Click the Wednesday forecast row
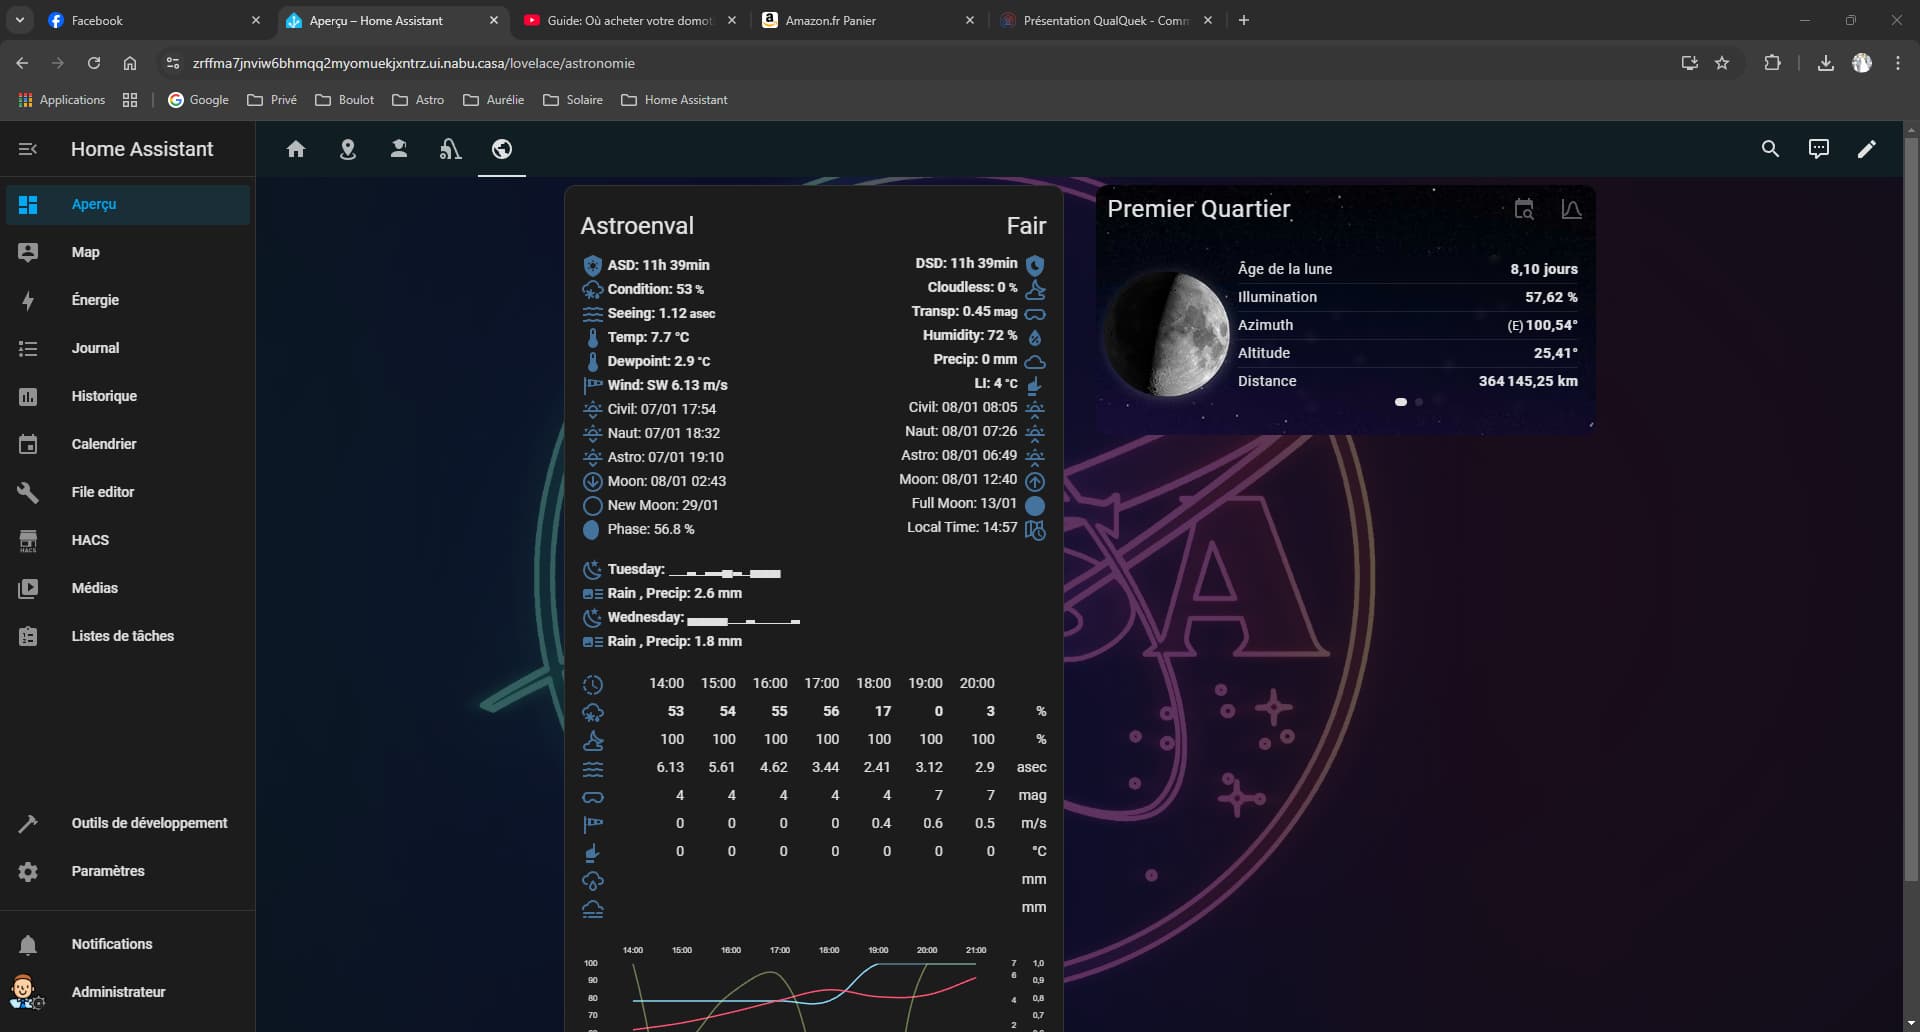The height and width of the screenshot is (1032, 1920). (691, 618)
